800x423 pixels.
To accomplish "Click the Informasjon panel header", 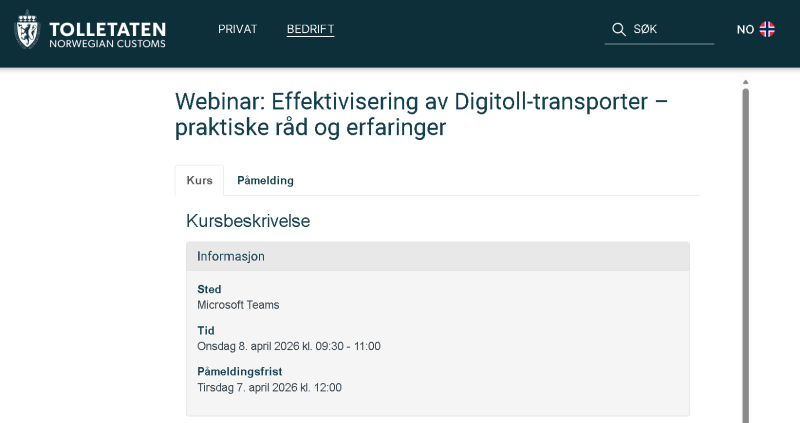I will pos(437,256).
